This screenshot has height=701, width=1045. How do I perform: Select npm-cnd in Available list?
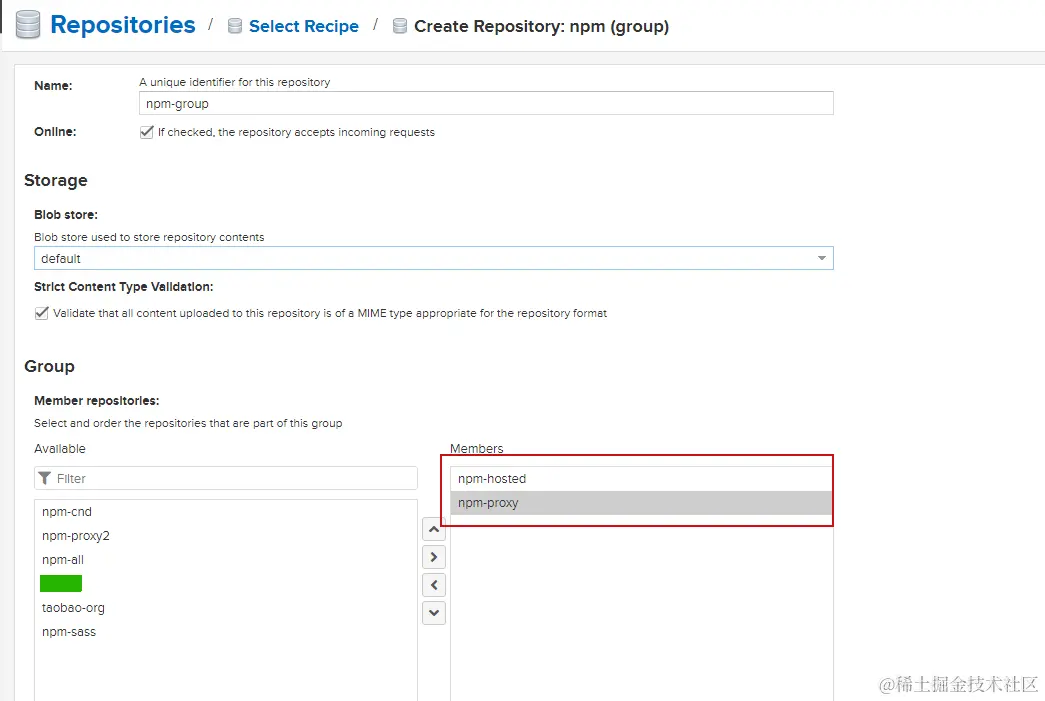[67, 512]
